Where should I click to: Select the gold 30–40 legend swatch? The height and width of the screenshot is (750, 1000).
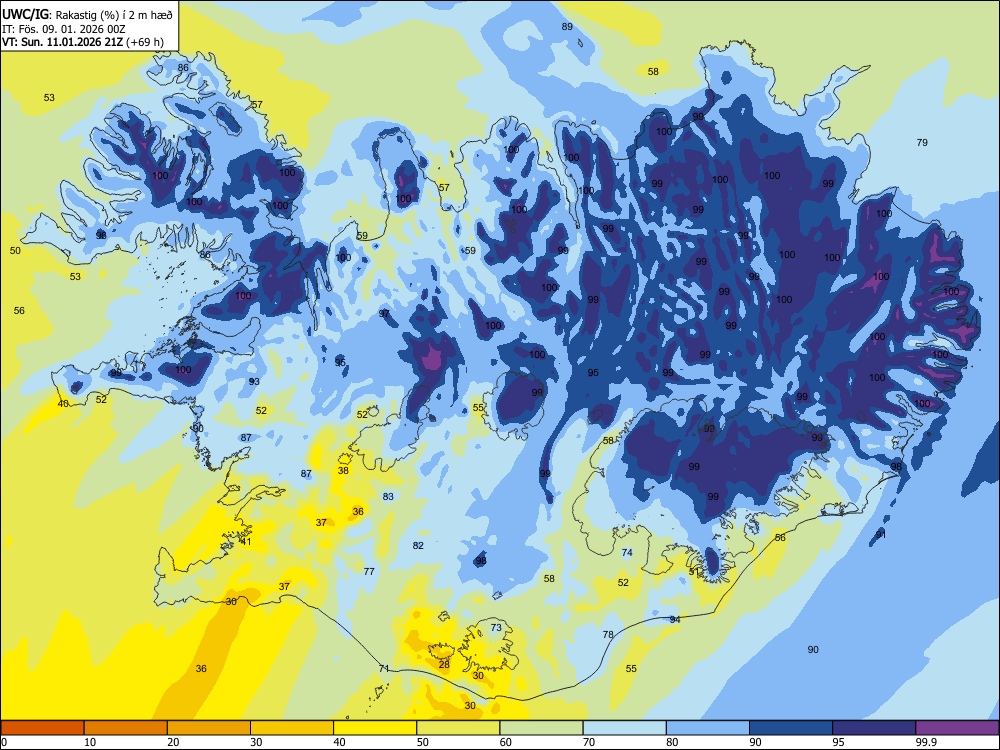(x=292, y=728)
